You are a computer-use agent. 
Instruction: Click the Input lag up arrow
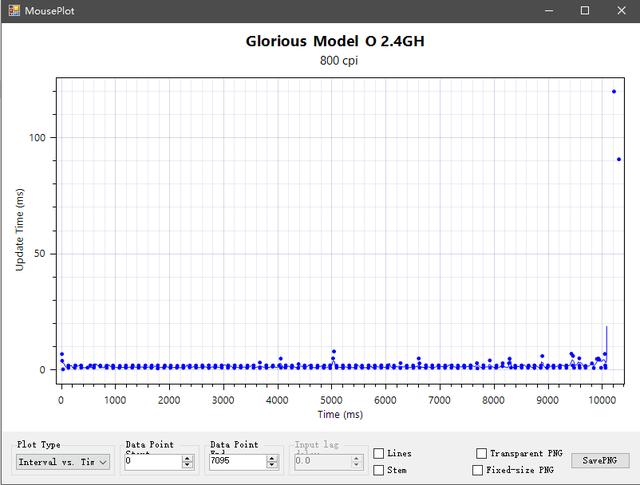click(x=356, y=458)
